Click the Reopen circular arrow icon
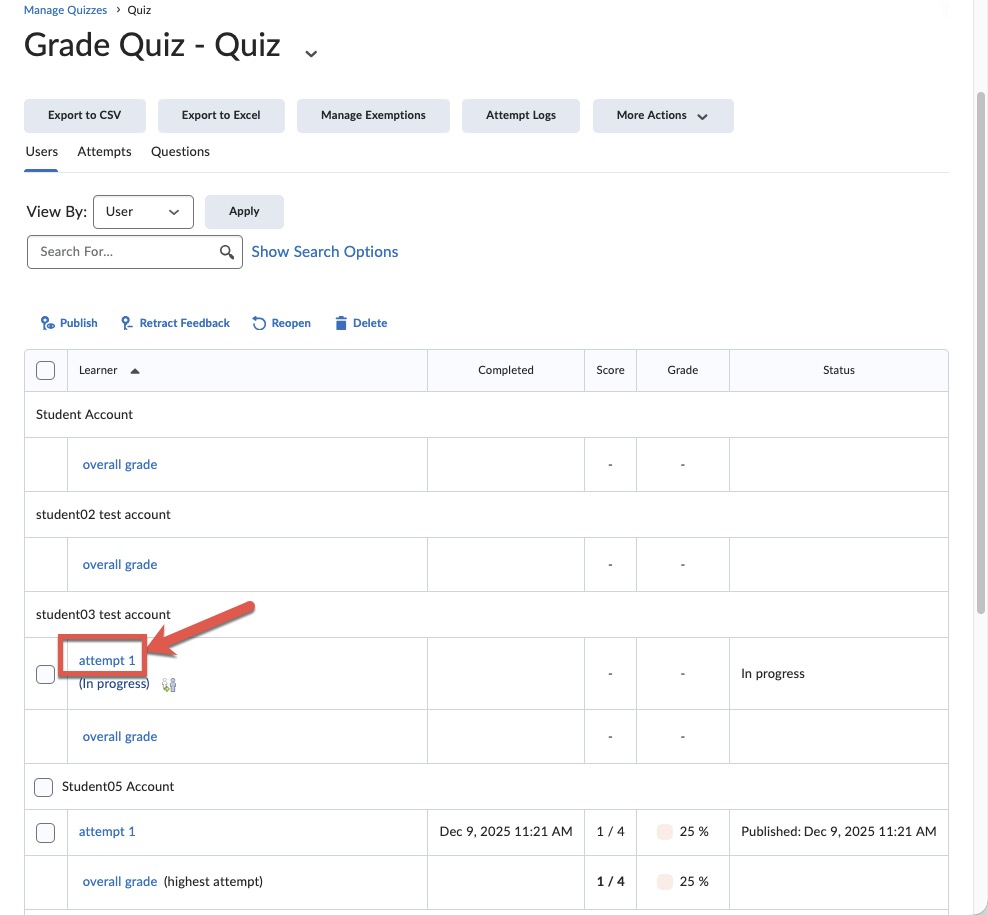 click(259, 323)
